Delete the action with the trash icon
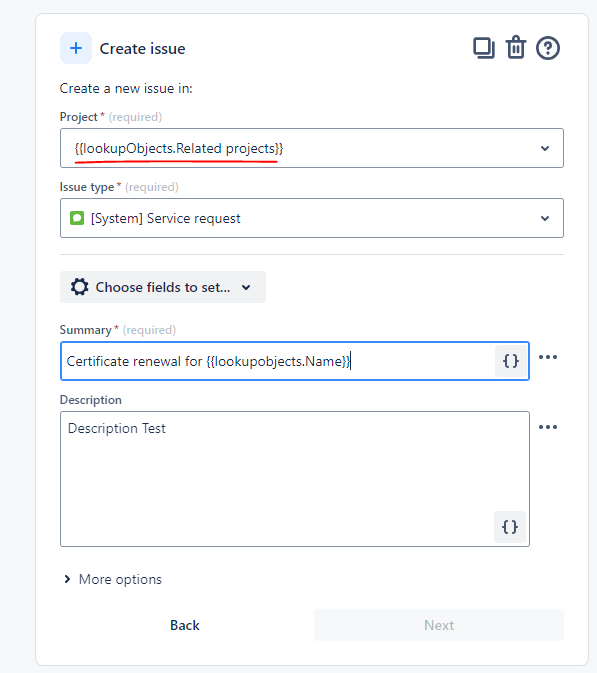This screenshot has width=597, height=673. [x=515, y=47]
